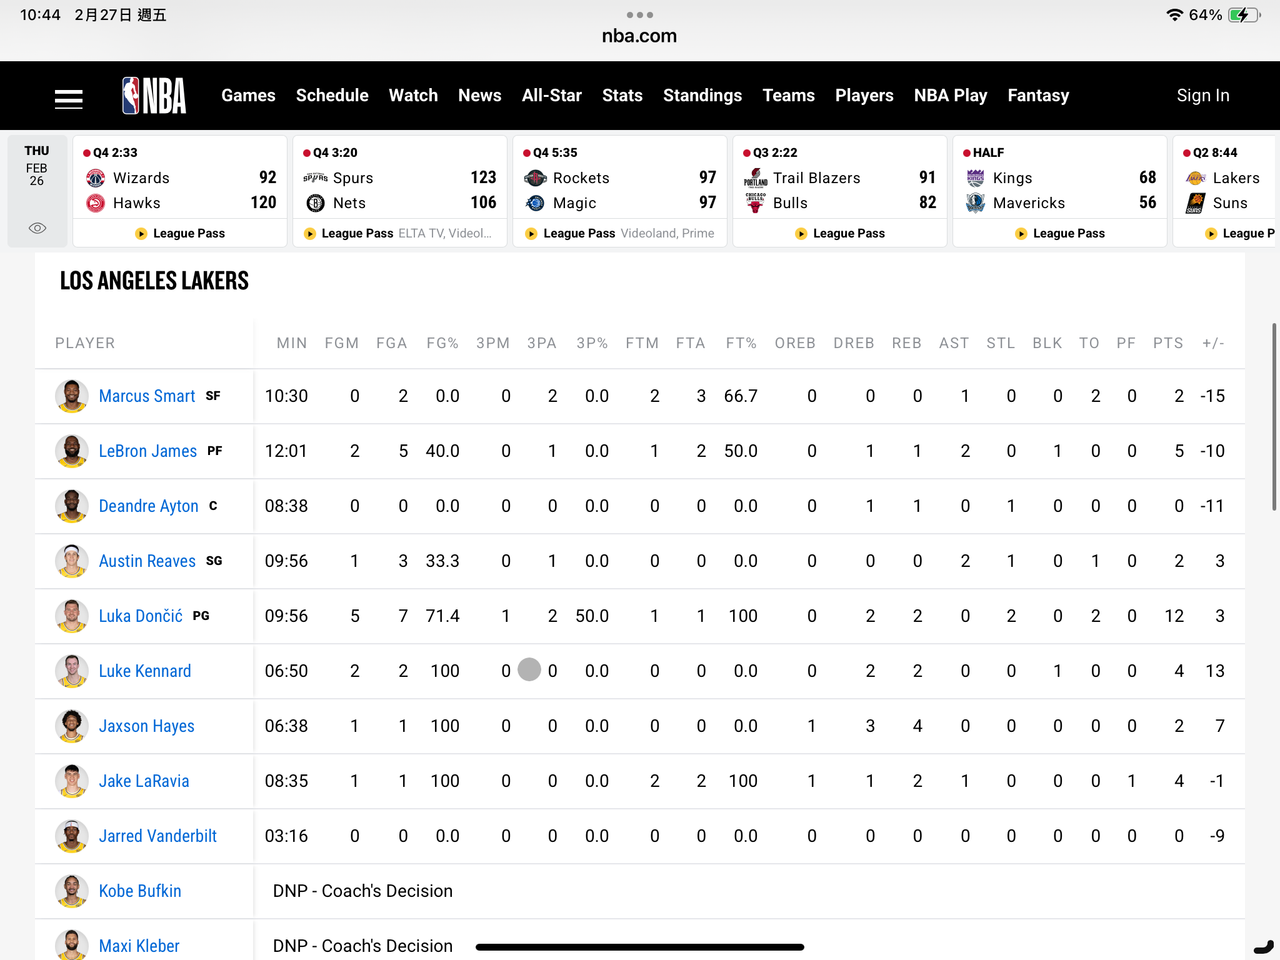Open Jarred Vanderbilt's headshot
The height and width of the screenshot is (960, 1280).
click(72, 836)
